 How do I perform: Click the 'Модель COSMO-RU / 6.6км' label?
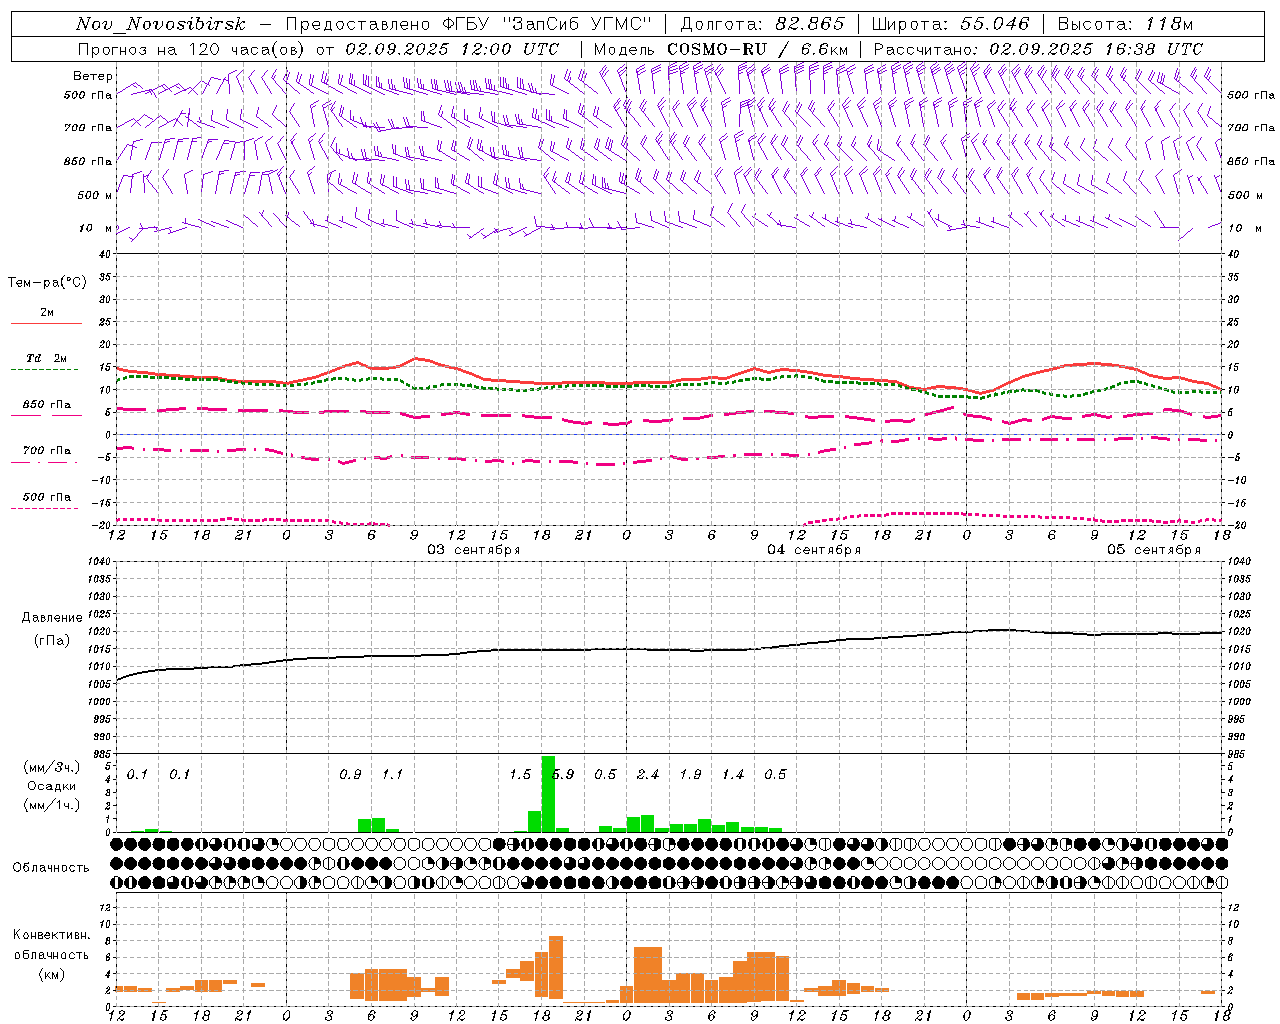coord(721,49)
